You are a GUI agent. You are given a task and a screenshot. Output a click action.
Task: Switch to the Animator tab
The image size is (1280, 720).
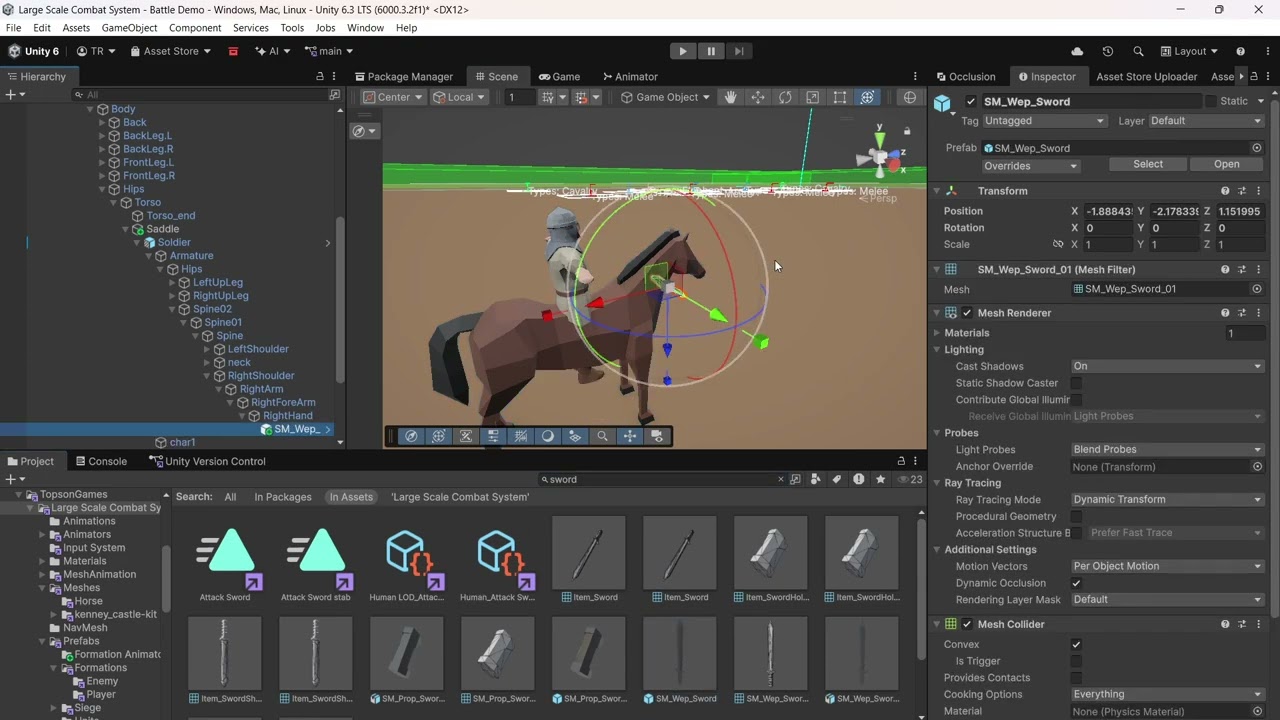click(630, 76)
